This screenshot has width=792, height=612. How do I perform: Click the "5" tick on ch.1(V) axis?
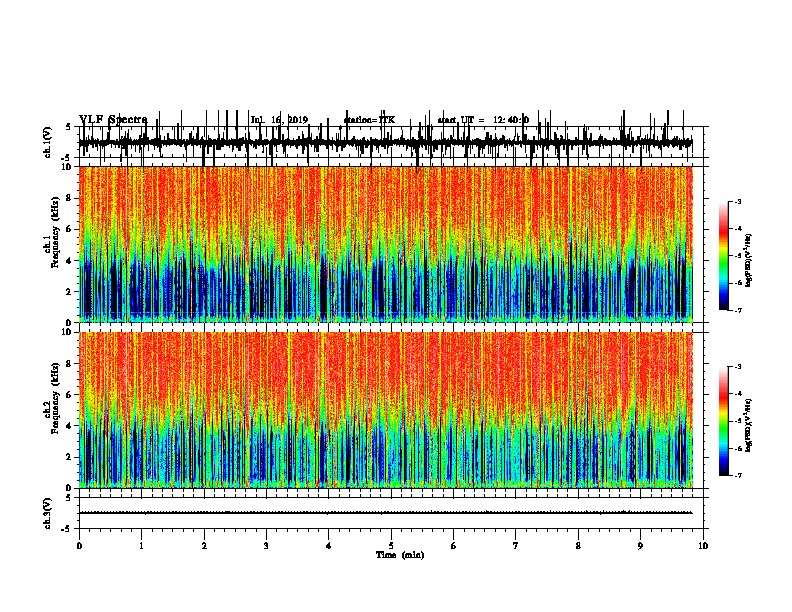pyautogui.click(x=68, y=127)
